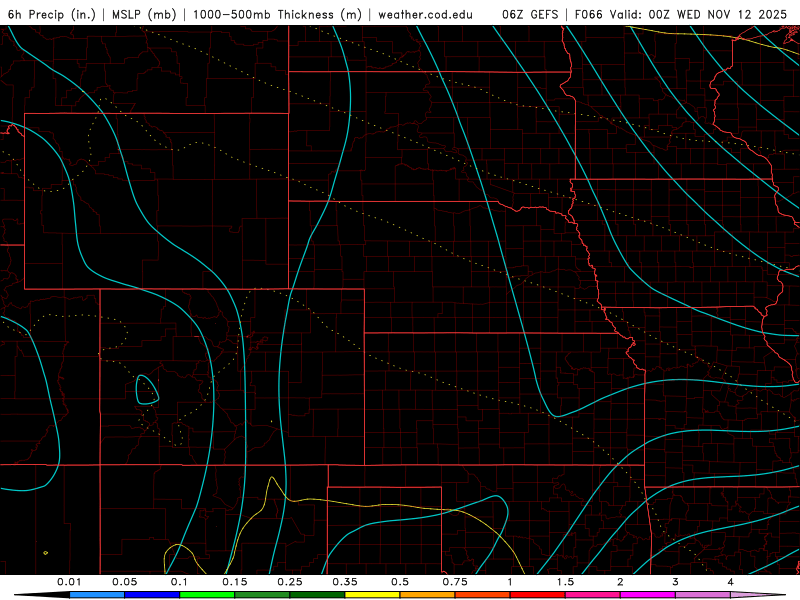Click the '4' legend value
The height and width of the screenshot is (600, 800).
coord(731,582)
